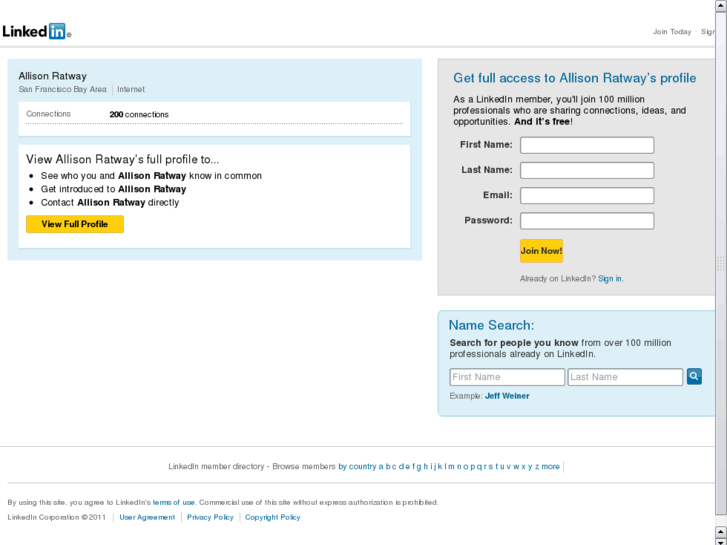Open the terms of use link

(173, 502)
